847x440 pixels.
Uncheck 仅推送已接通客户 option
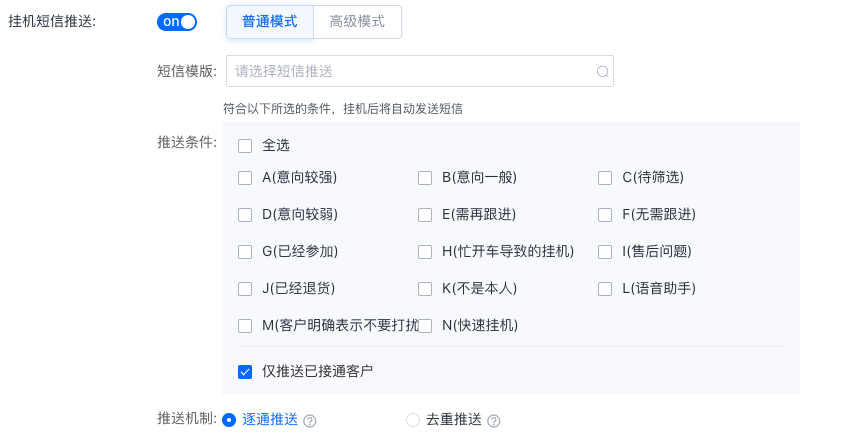click(245, 372)
